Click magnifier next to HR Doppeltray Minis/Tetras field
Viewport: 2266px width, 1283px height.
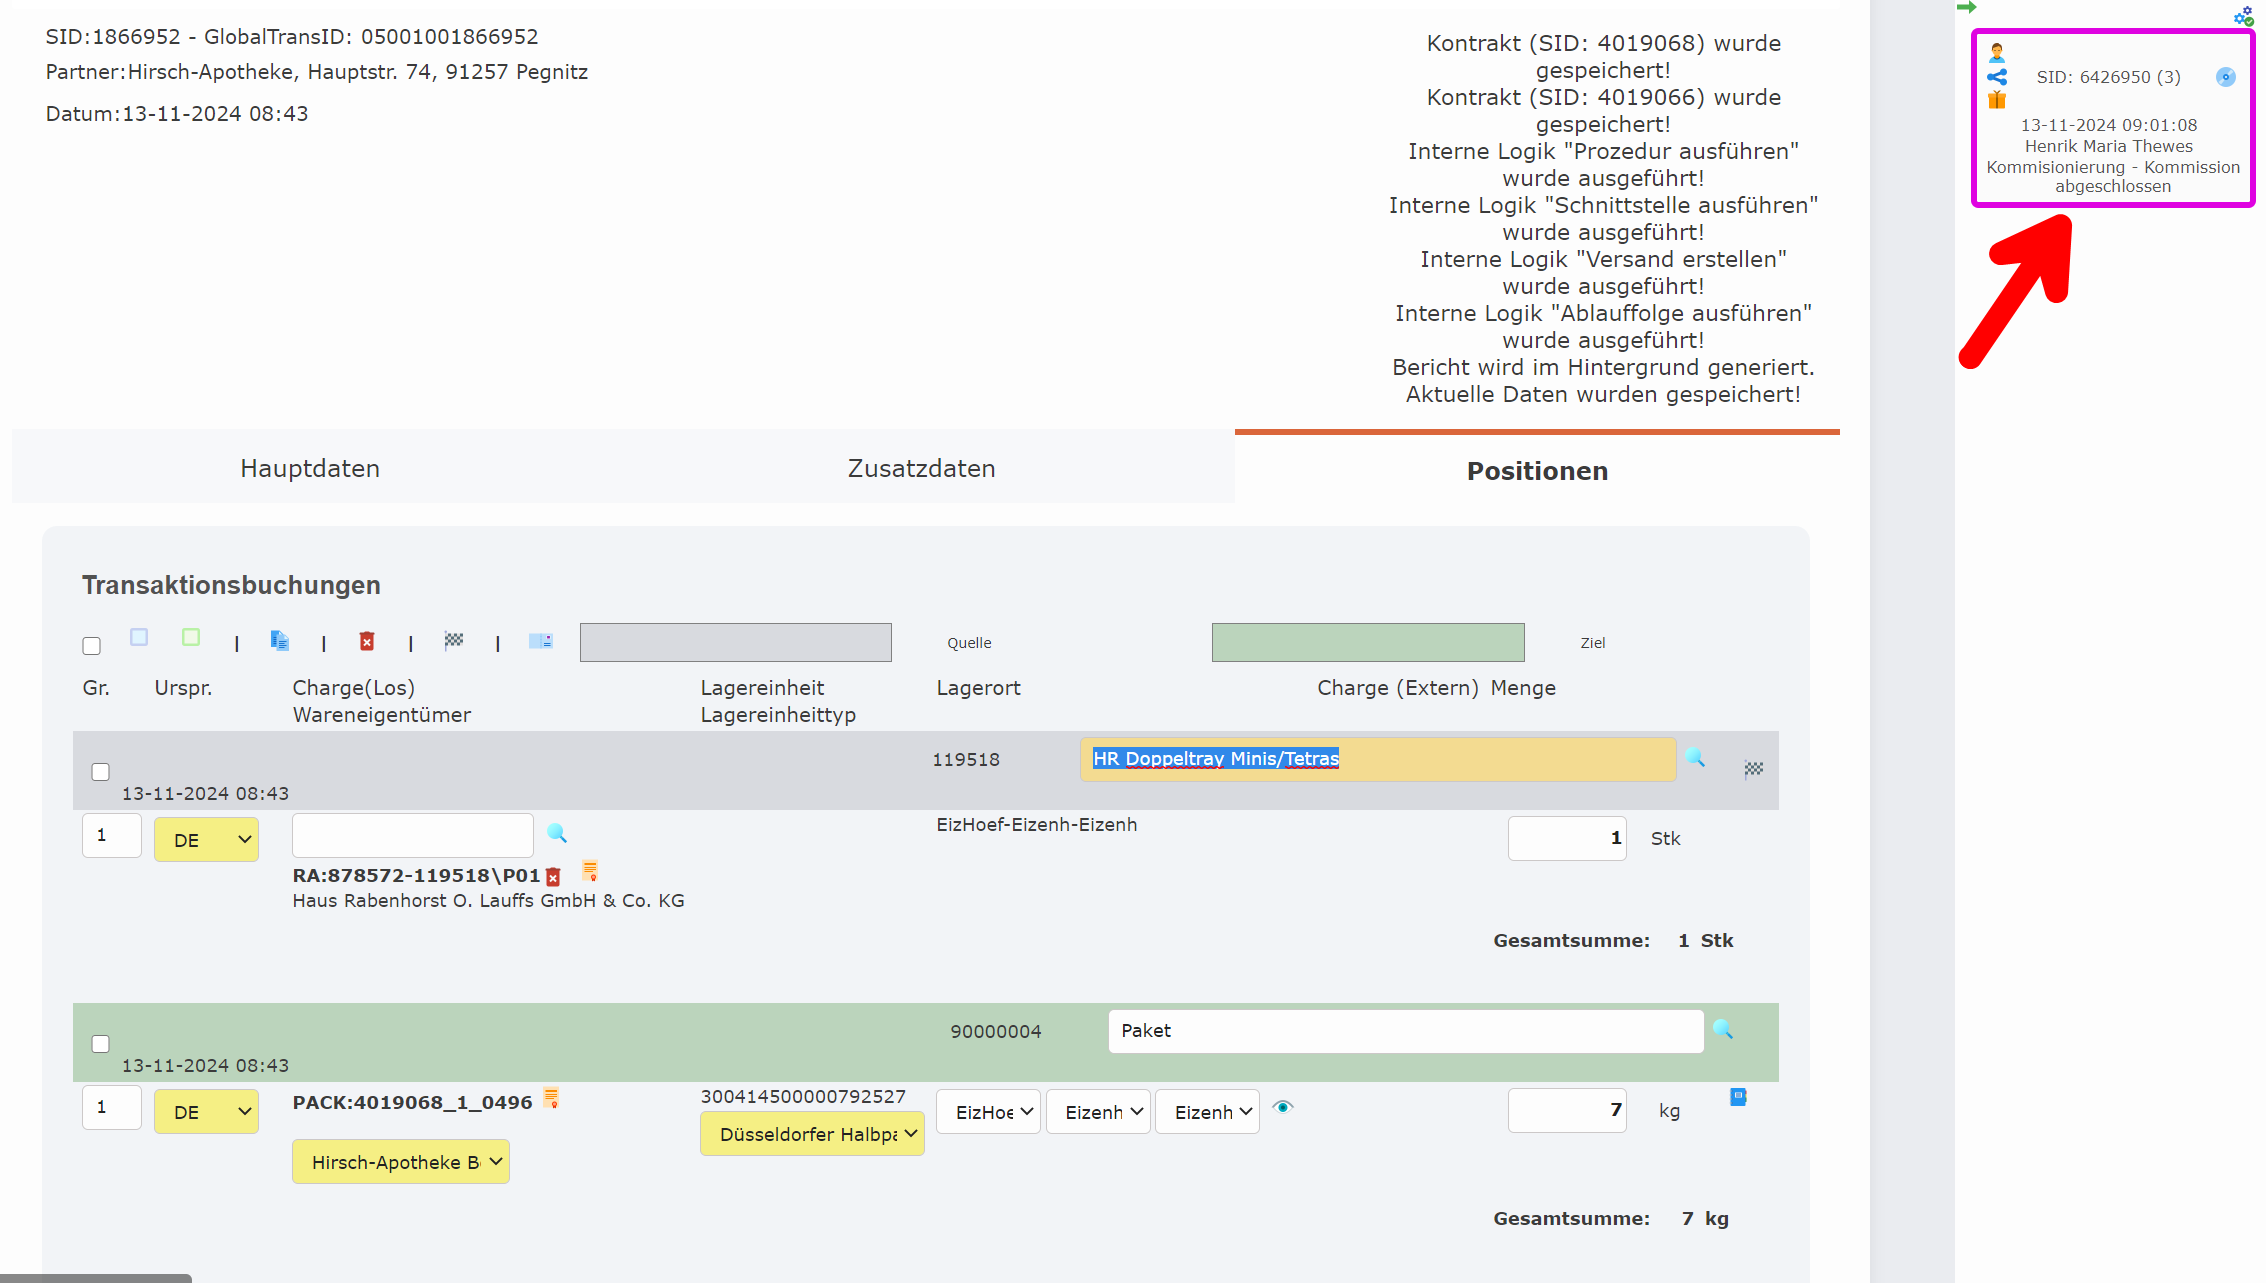pos(1695,758)
